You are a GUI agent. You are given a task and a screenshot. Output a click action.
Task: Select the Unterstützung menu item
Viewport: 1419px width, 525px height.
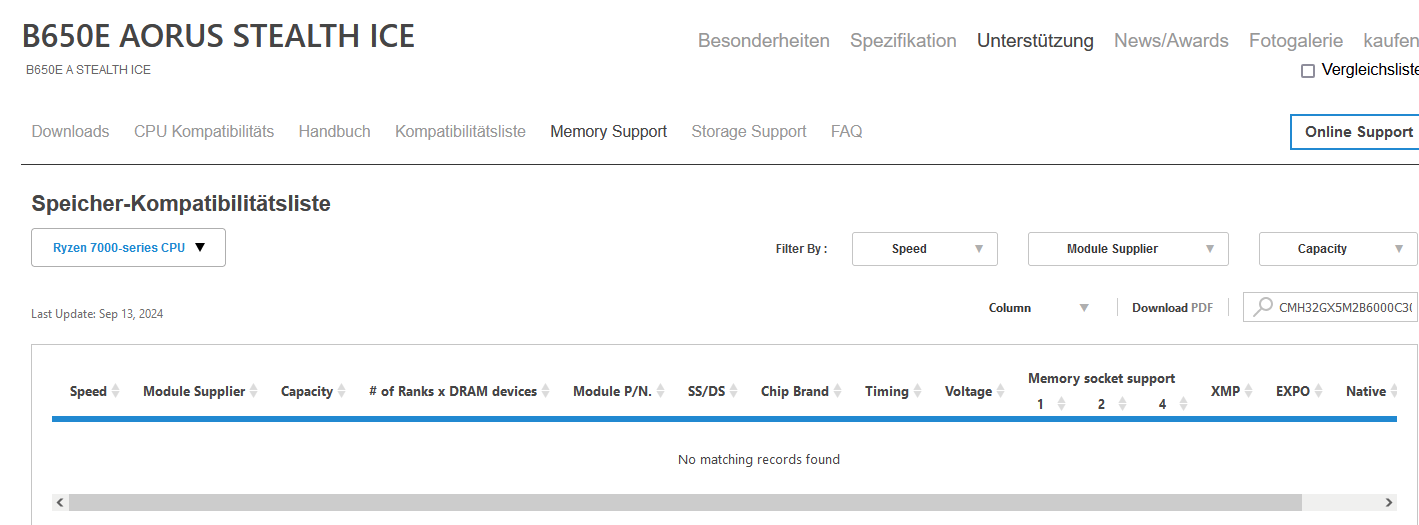pyautogui.click(x=1035, y=41)
